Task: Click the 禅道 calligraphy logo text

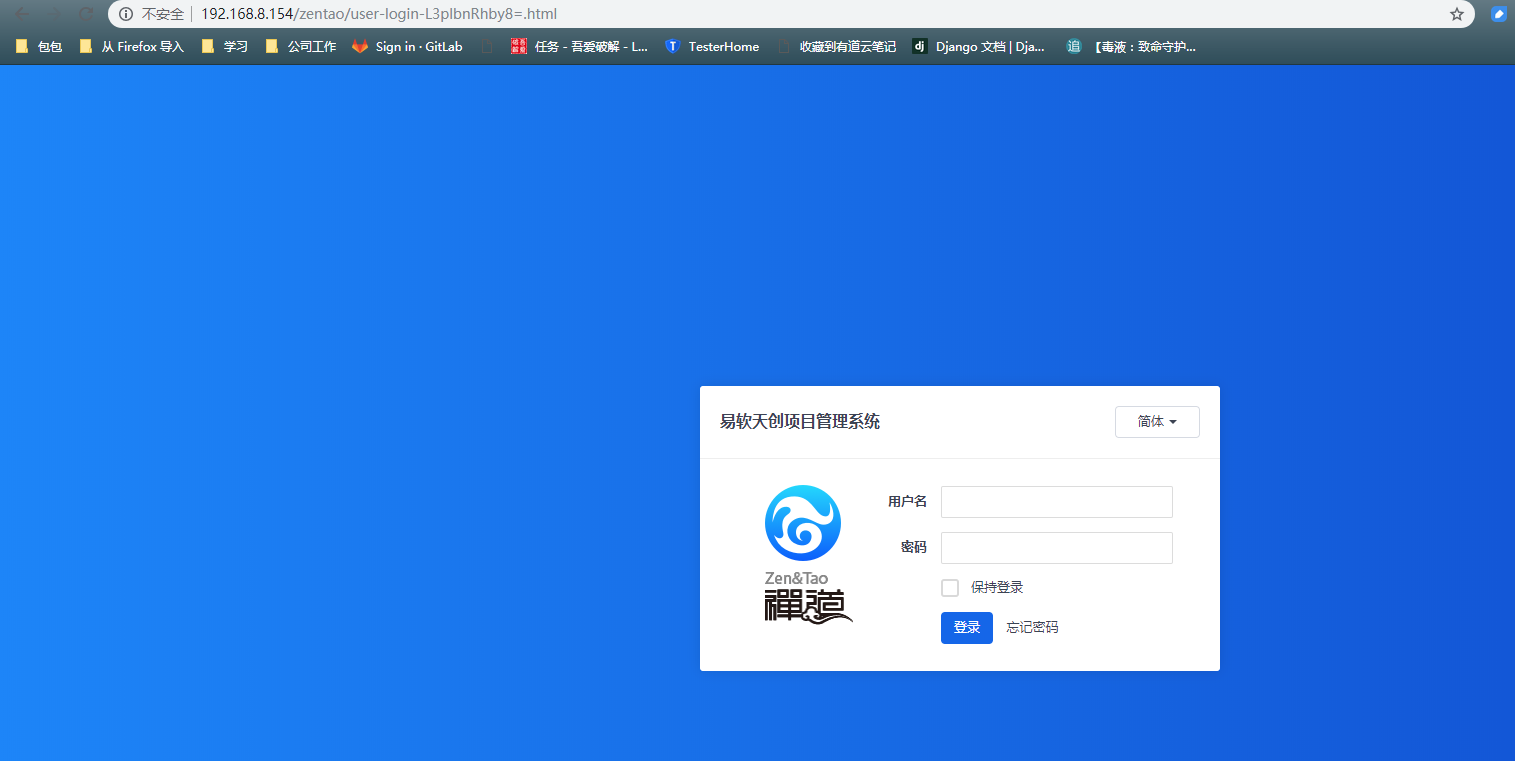Action: click(x=808, y=606)
